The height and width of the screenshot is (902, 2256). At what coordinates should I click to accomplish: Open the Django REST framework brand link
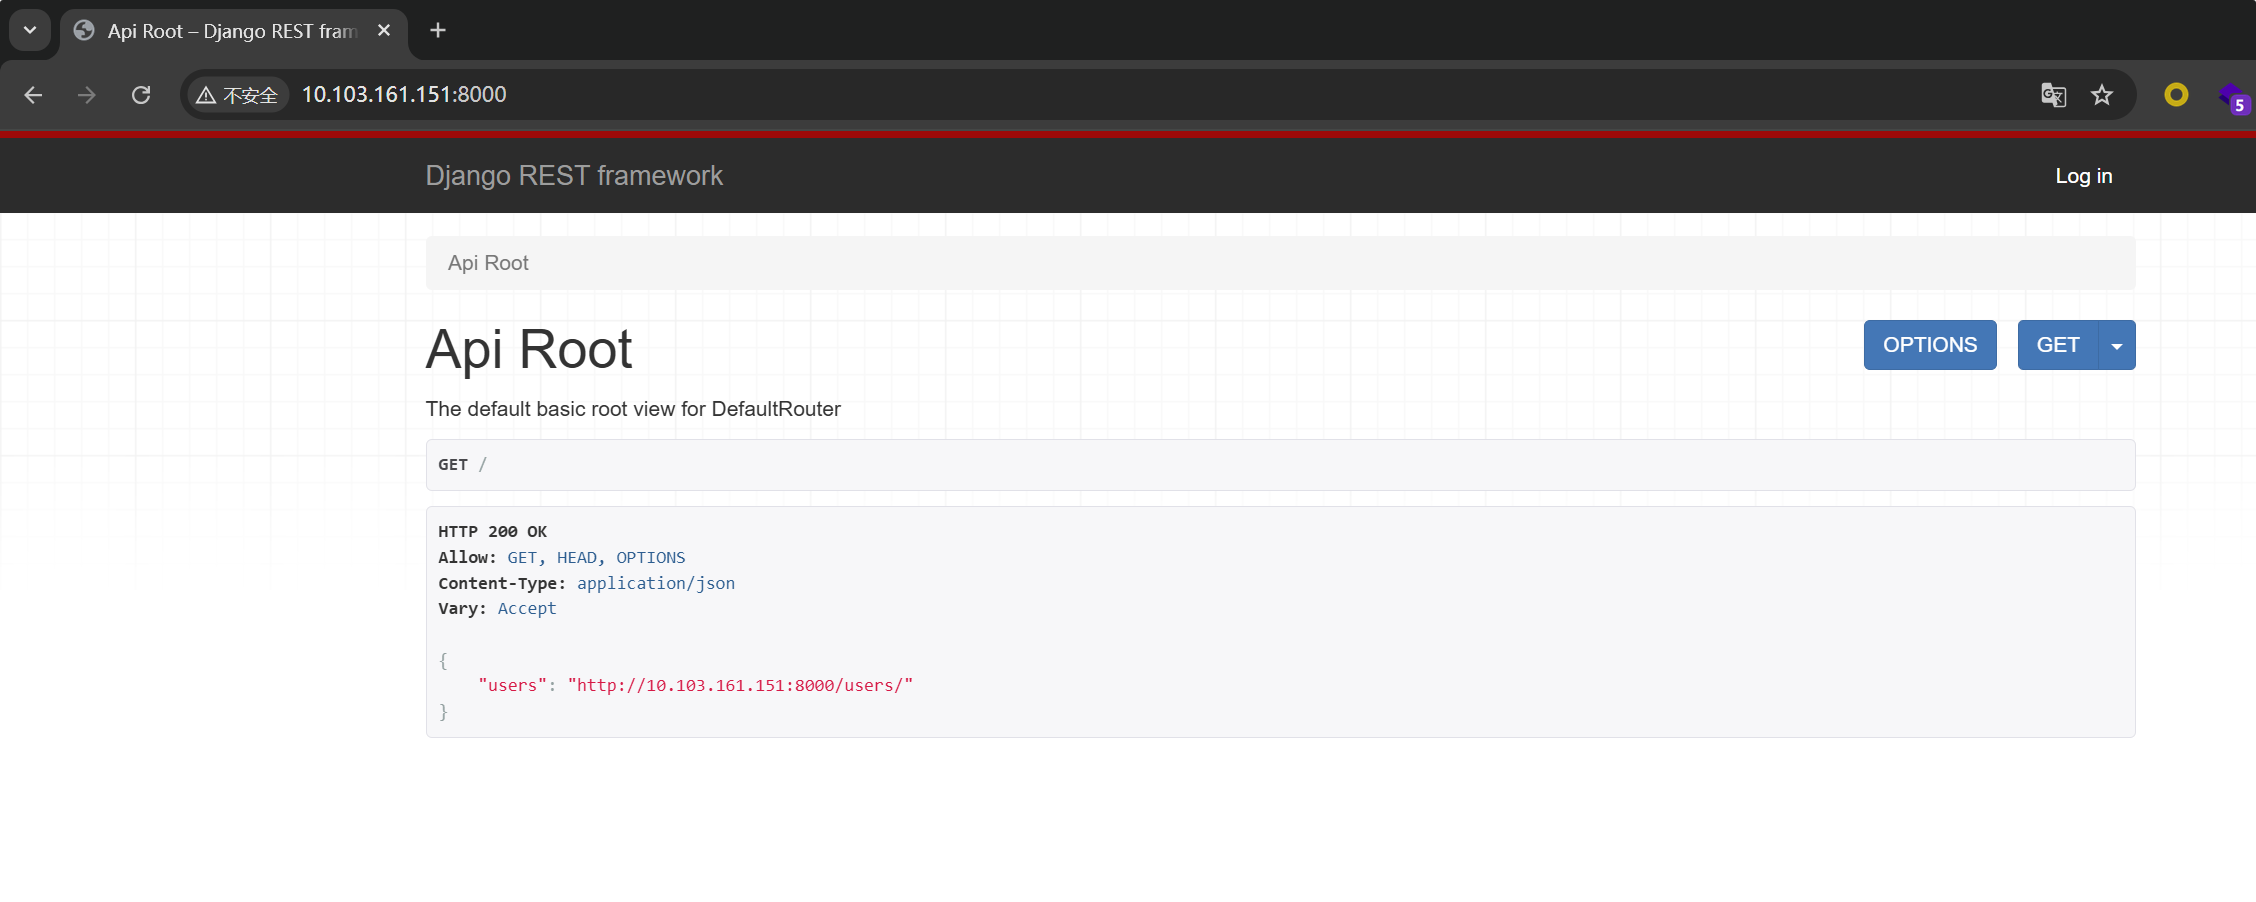point(574,175)
